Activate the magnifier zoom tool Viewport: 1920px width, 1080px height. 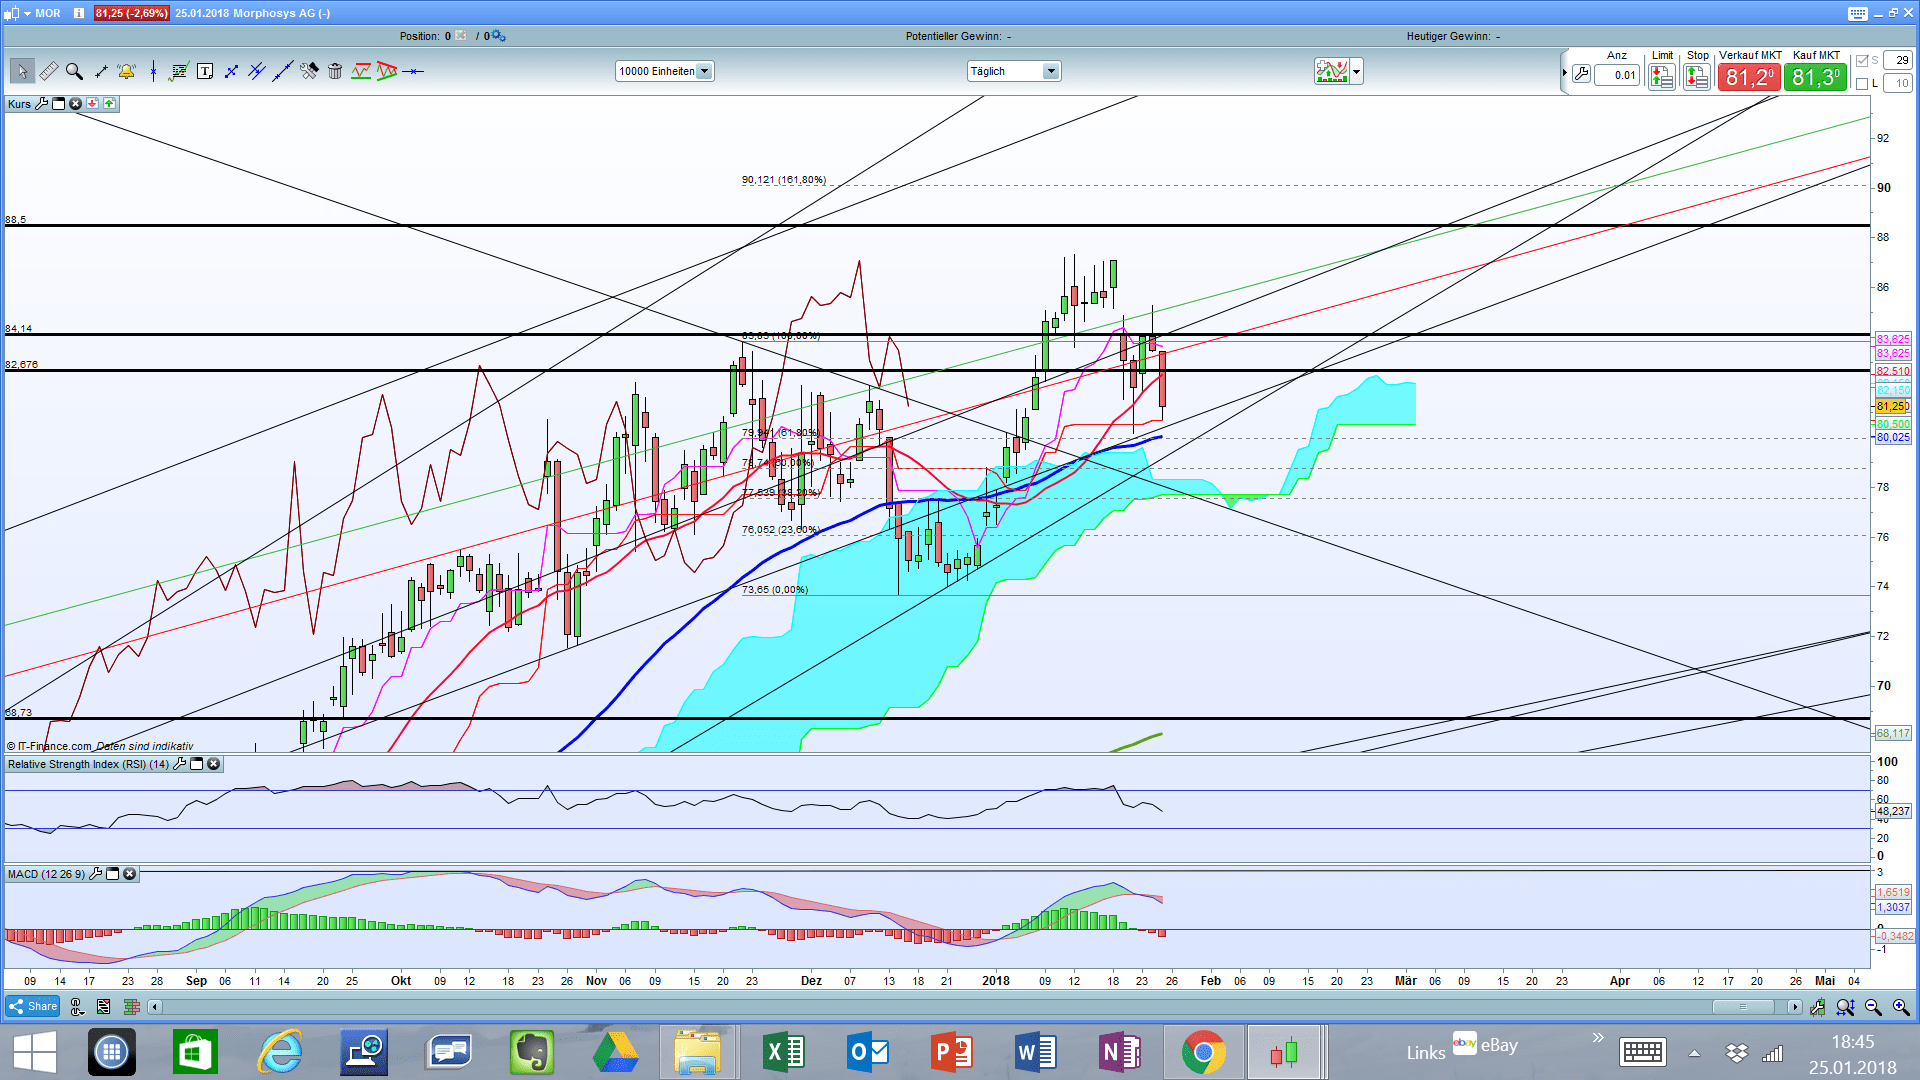(x=74, y=71)
